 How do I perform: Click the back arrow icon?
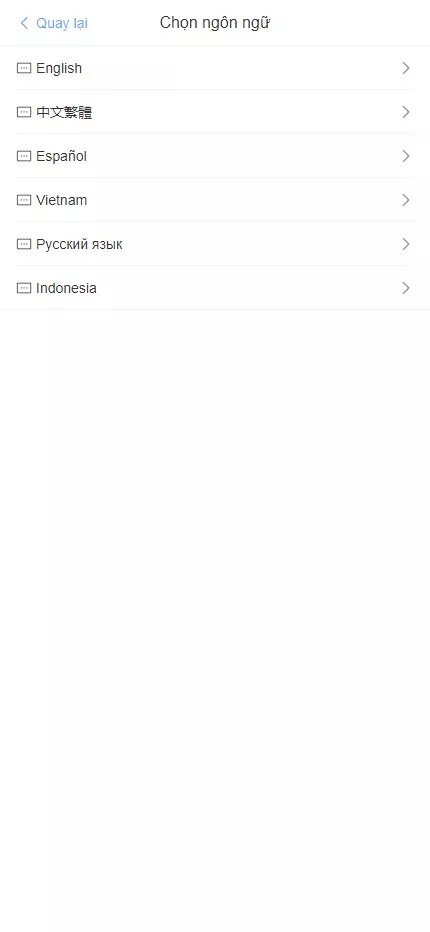pyautogui.click(x=24, y=23)
